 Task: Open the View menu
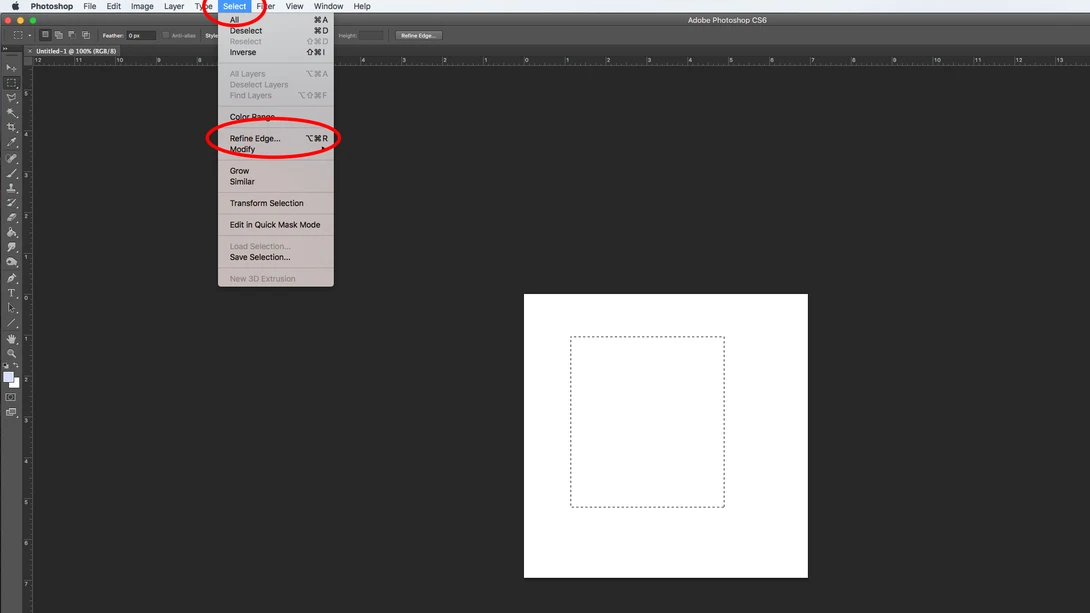pos(294,6)
